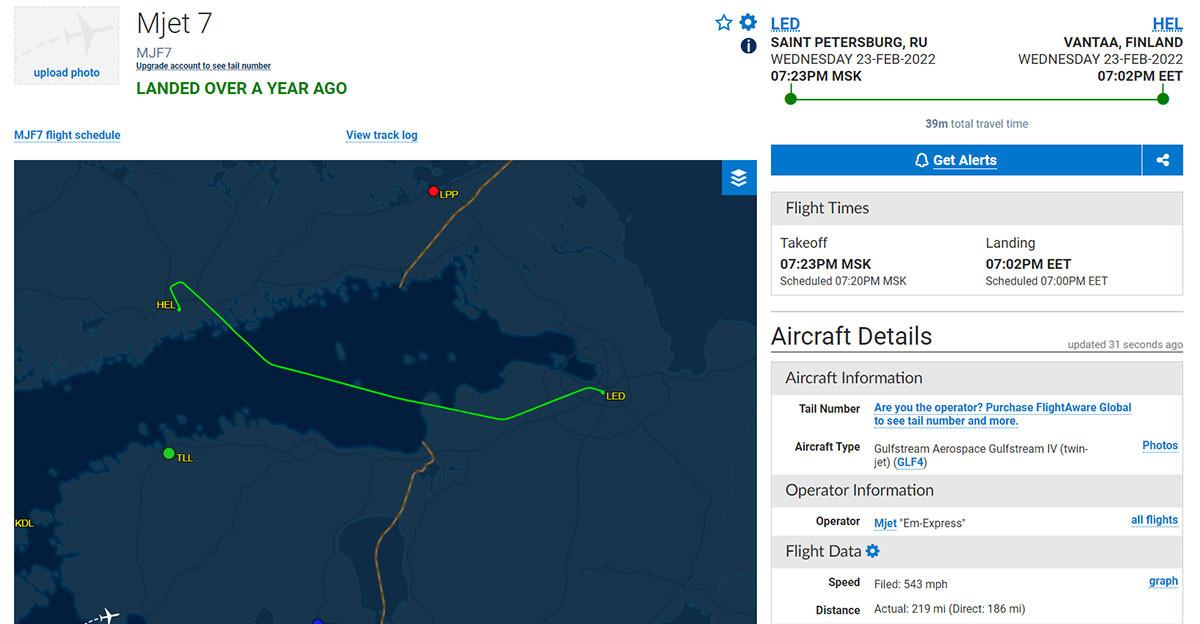Viewport: 1200px width, 624px height.
Task: Open the map layers icon
Action: tap(739, 178)
